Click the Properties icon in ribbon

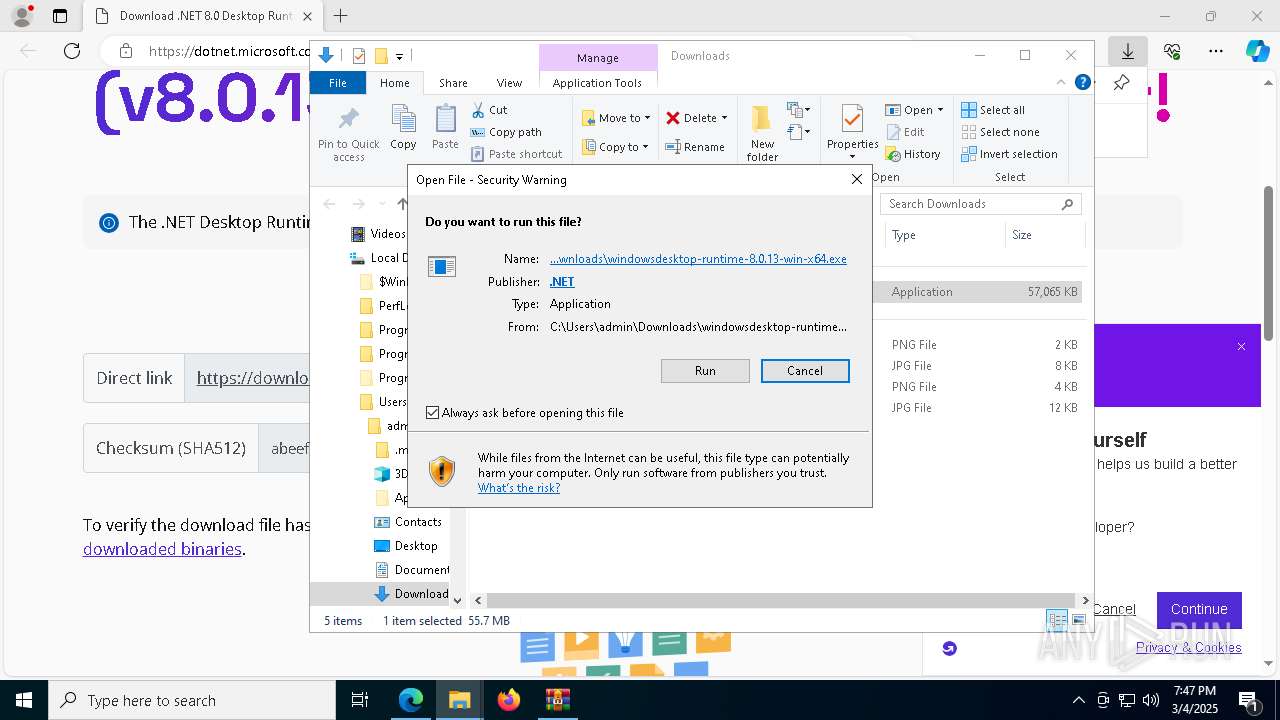[852, 119]
